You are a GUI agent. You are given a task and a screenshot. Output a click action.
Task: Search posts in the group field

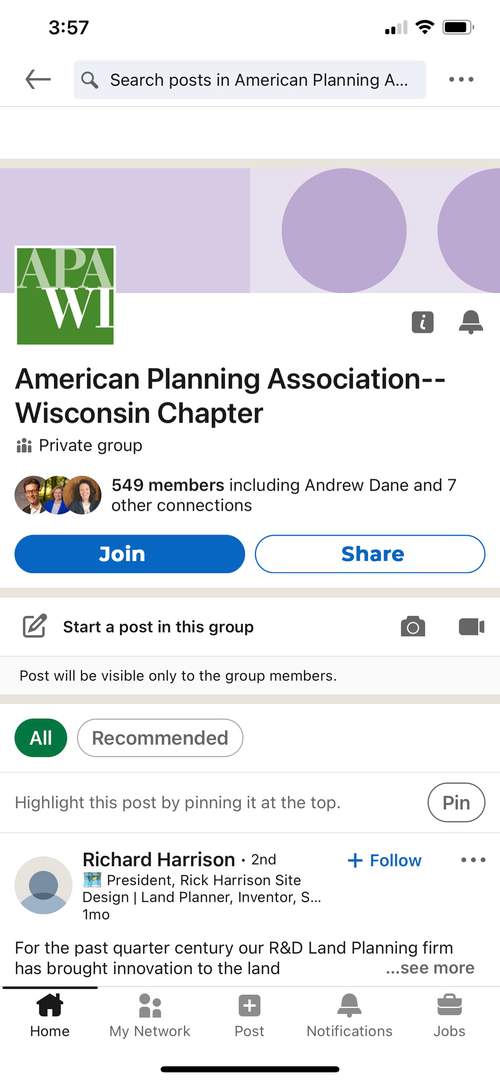[250, 80]
